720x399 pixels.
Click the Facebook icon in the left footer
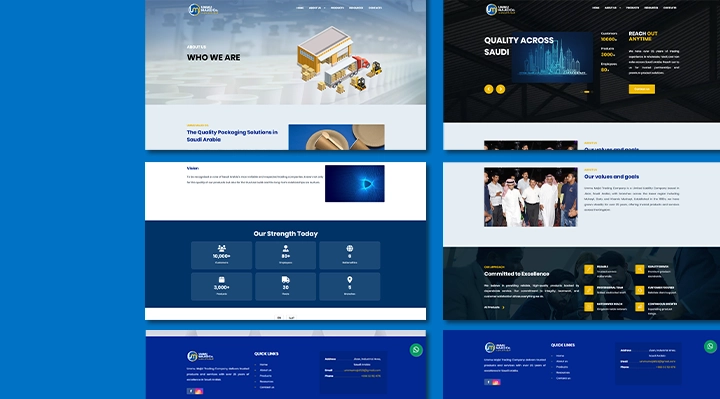coord(191,391)
